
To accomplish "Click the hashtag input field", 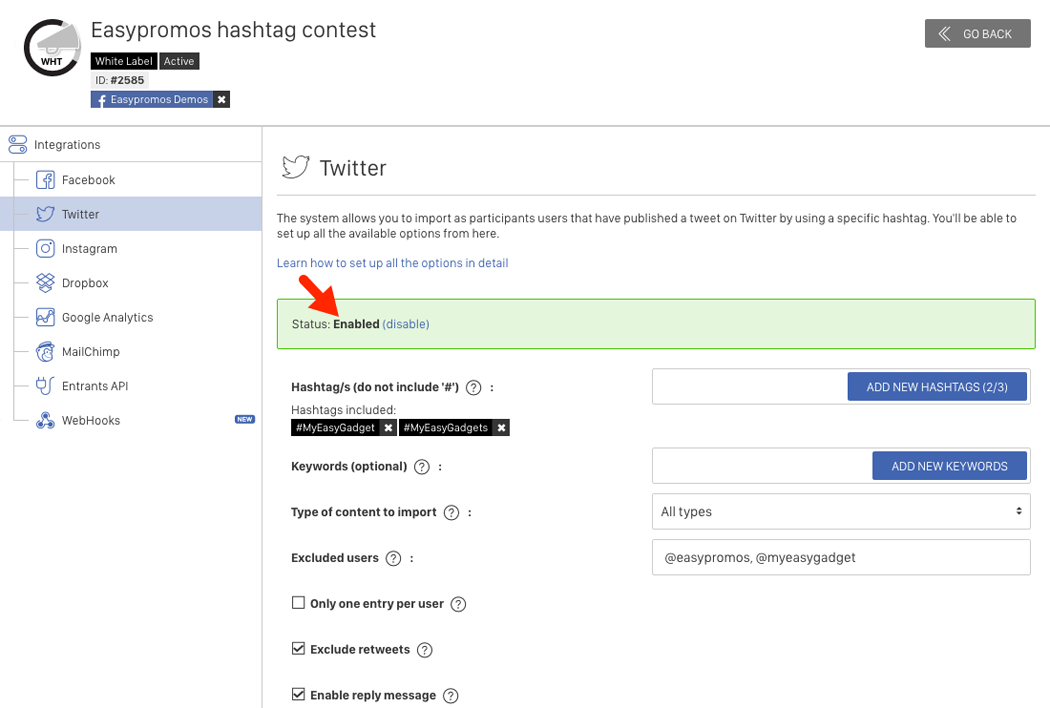I will (750, 386).
